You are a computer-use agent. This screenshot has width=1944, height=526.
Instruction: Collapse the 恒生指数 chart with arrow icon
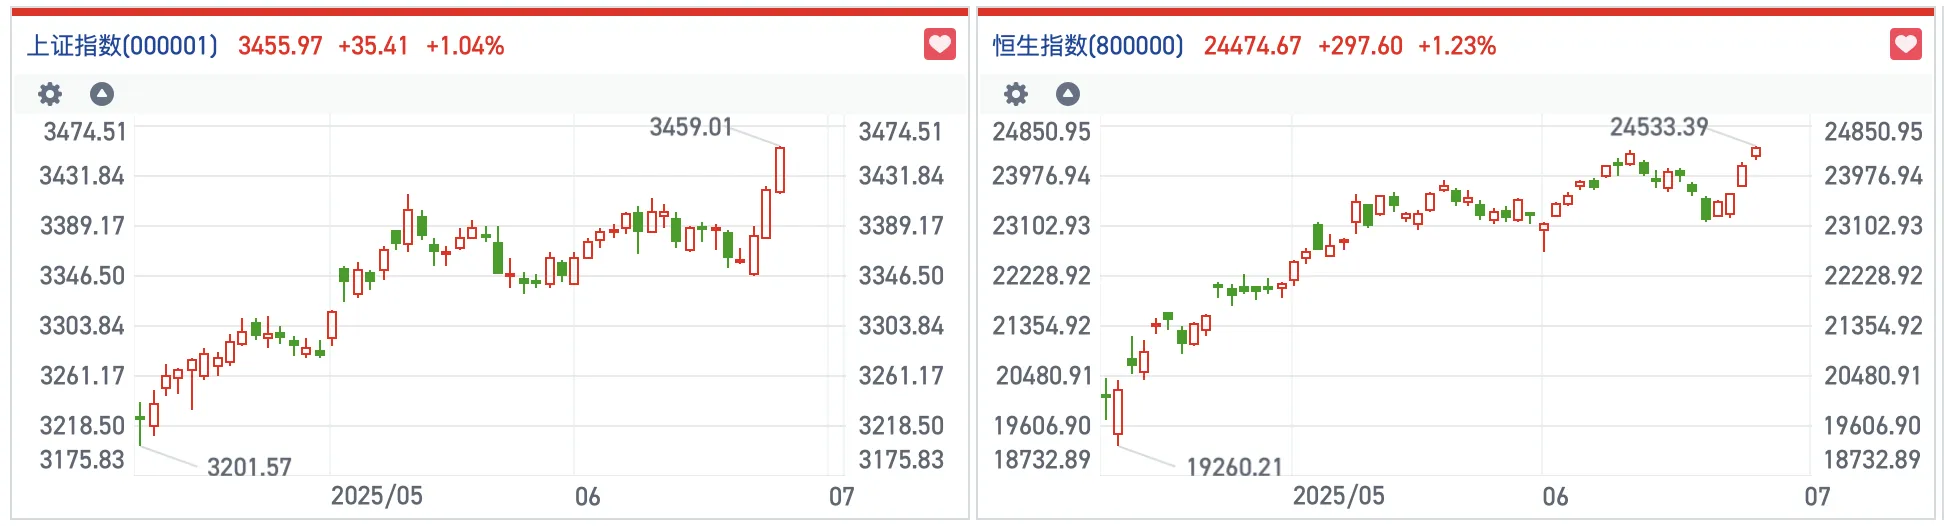(1068, 94)
